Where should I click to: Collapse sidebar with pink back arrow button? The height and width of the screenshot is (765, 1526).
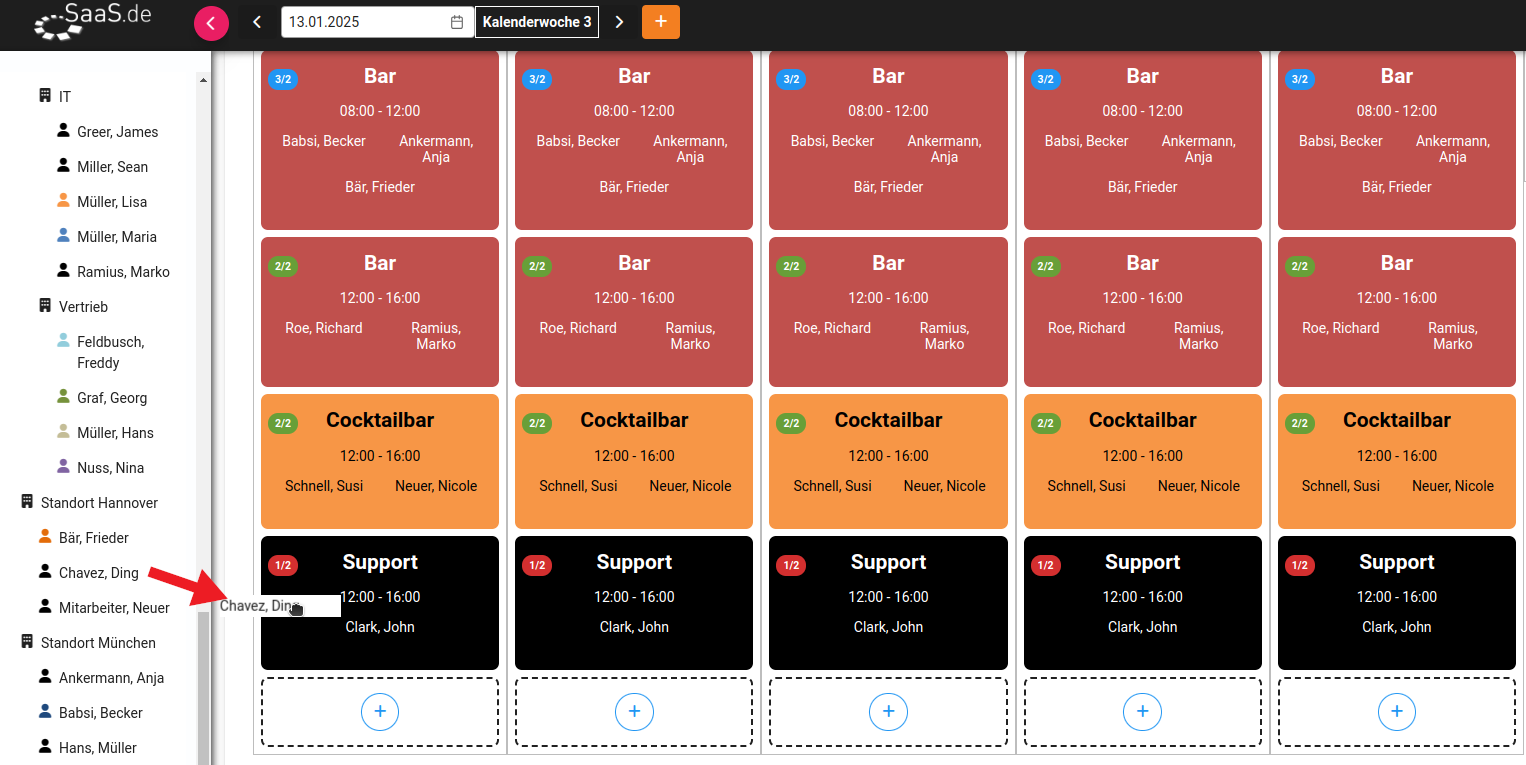pyautogui.click(x=211, y=22)
